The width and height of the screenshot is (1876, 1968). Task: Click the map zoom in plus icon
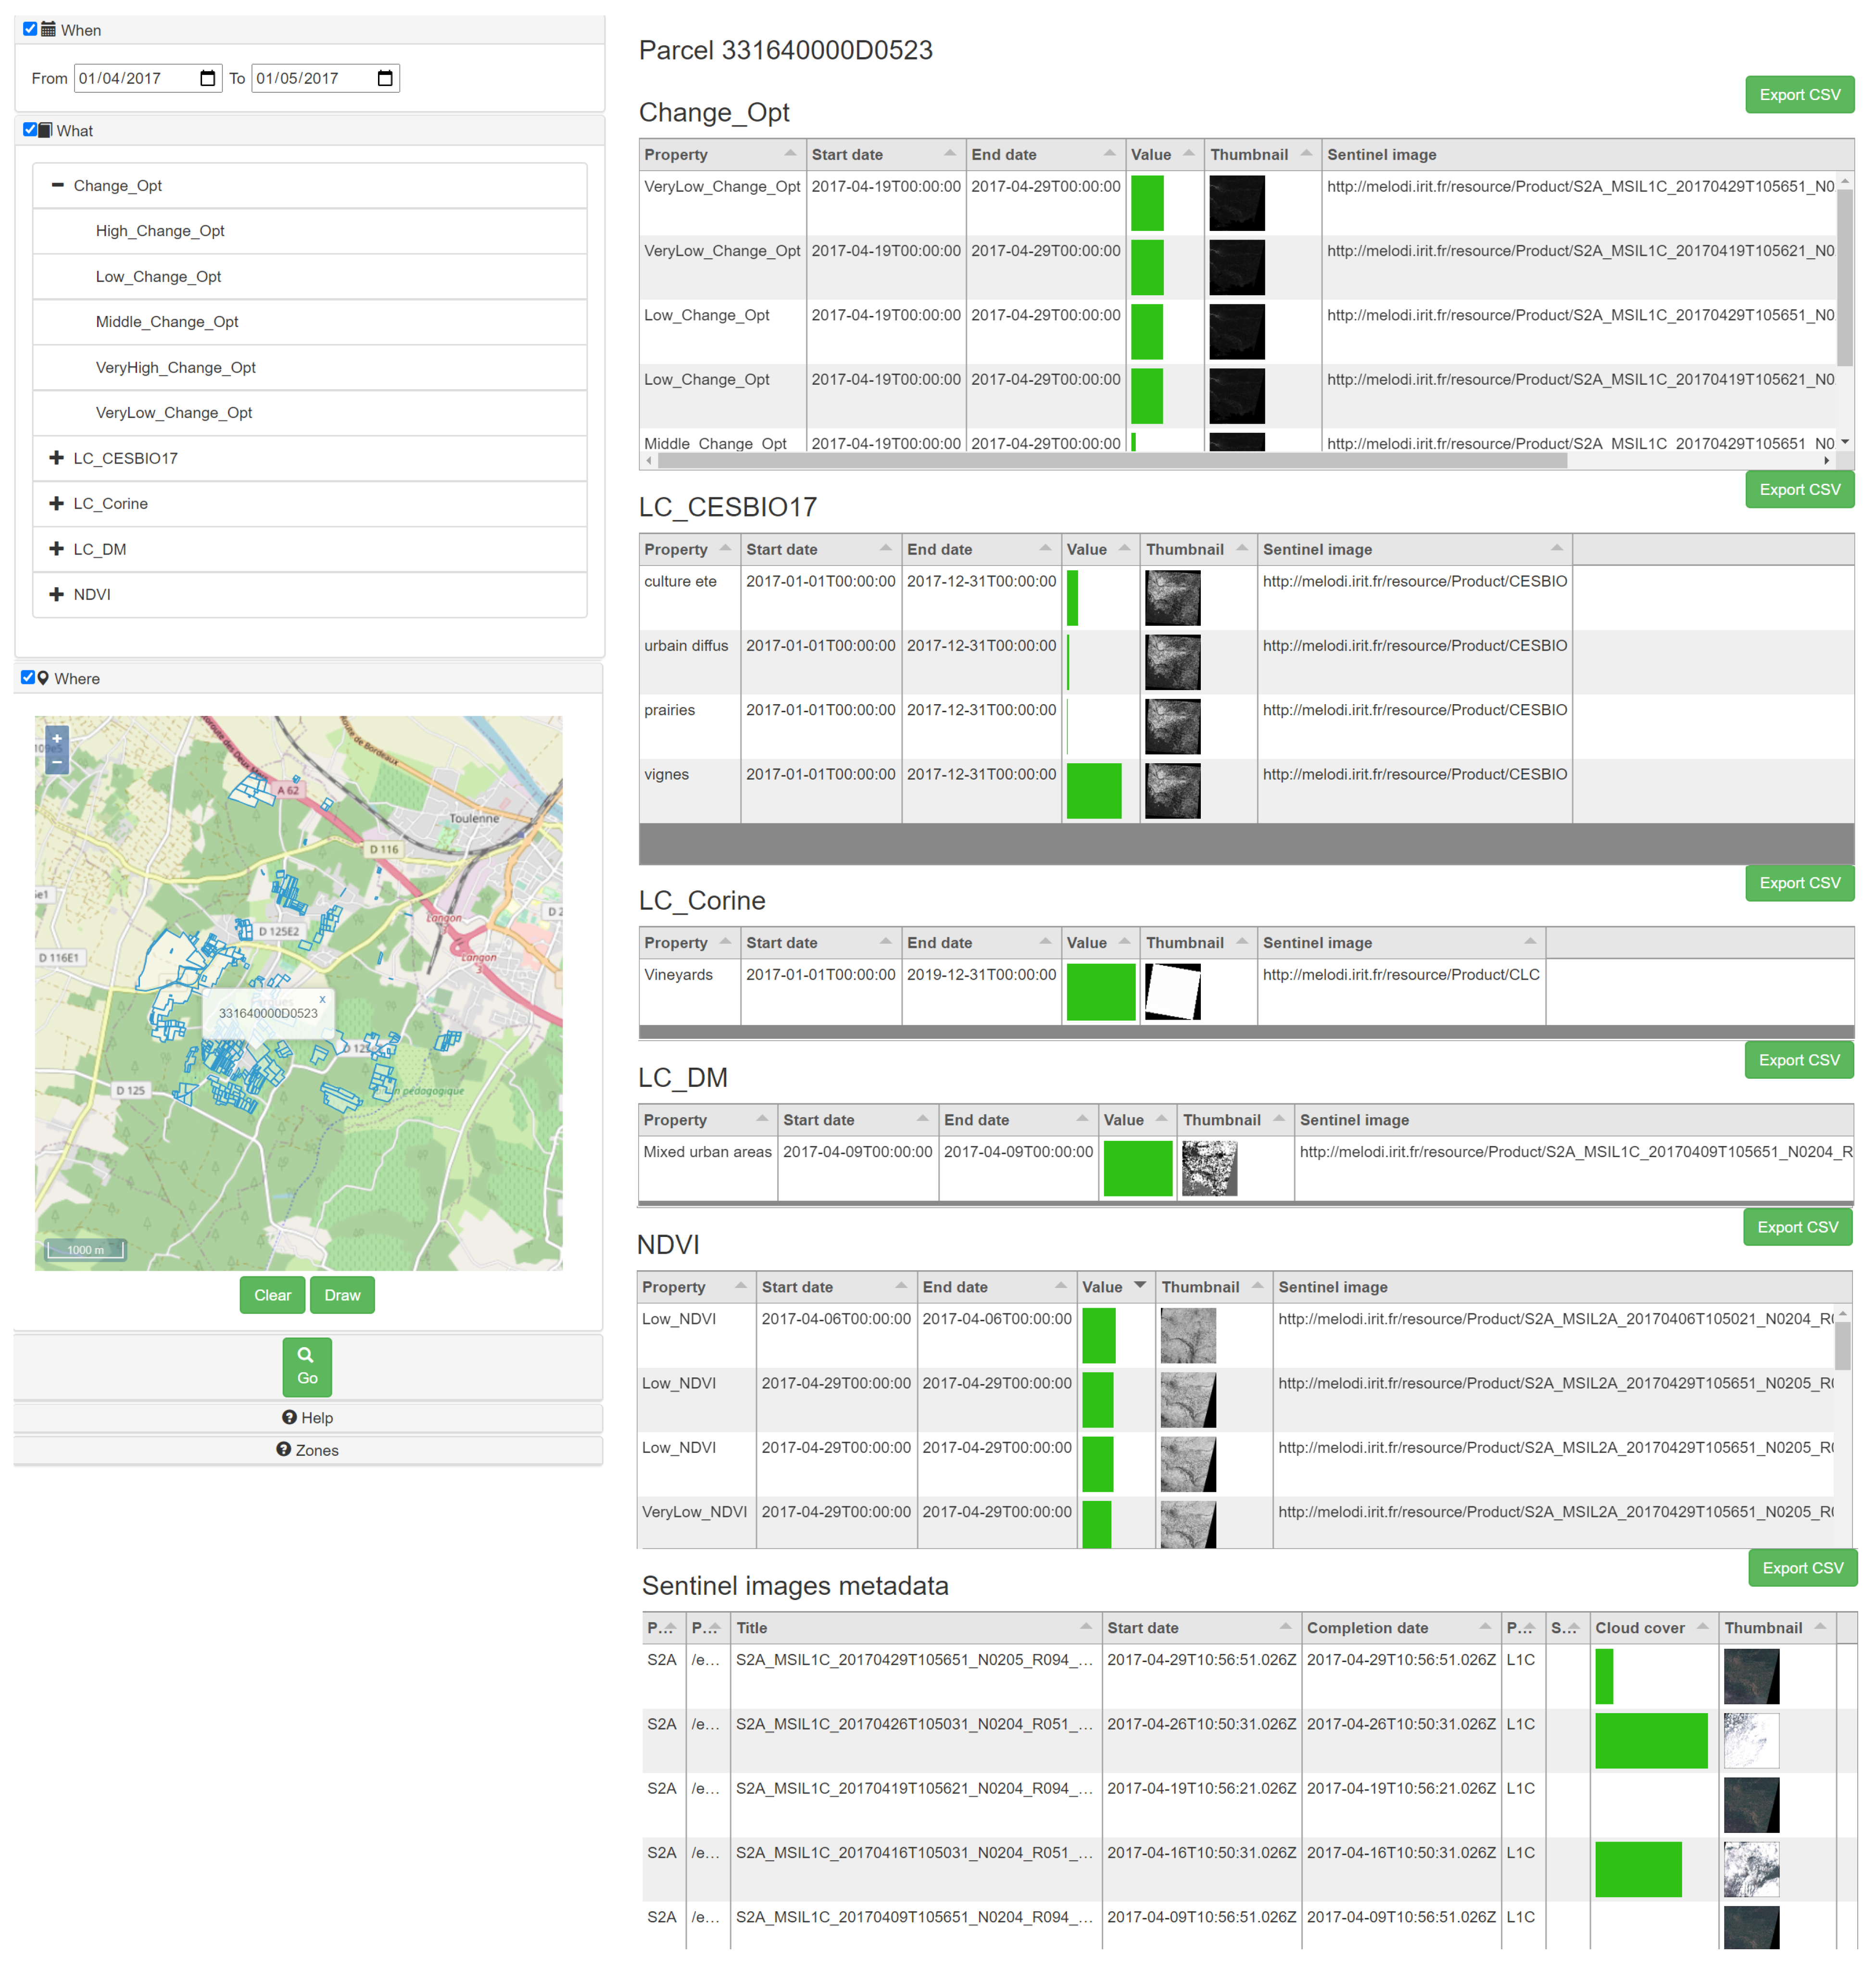click(x=57, y=739)
